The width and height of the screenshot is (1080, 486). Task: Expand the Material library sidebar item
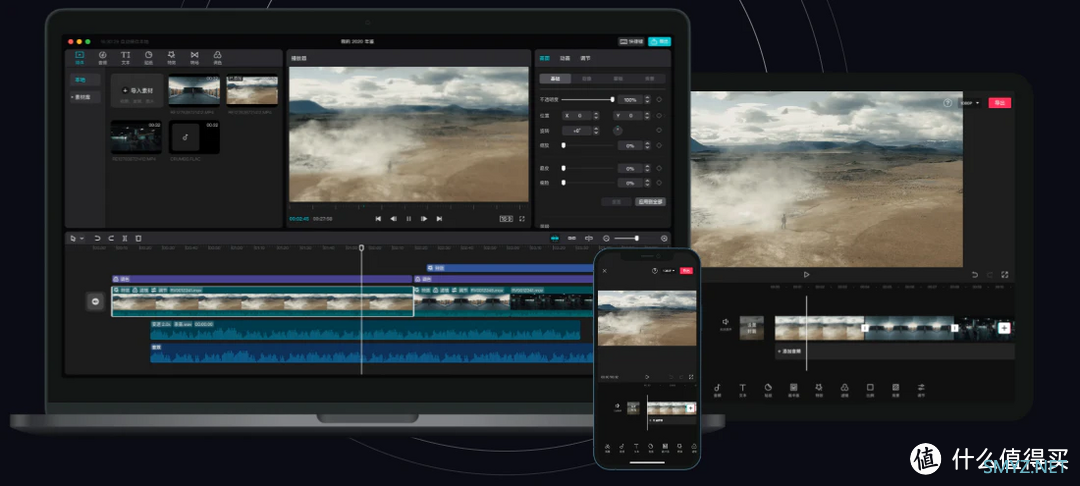(x=85, y=97)
